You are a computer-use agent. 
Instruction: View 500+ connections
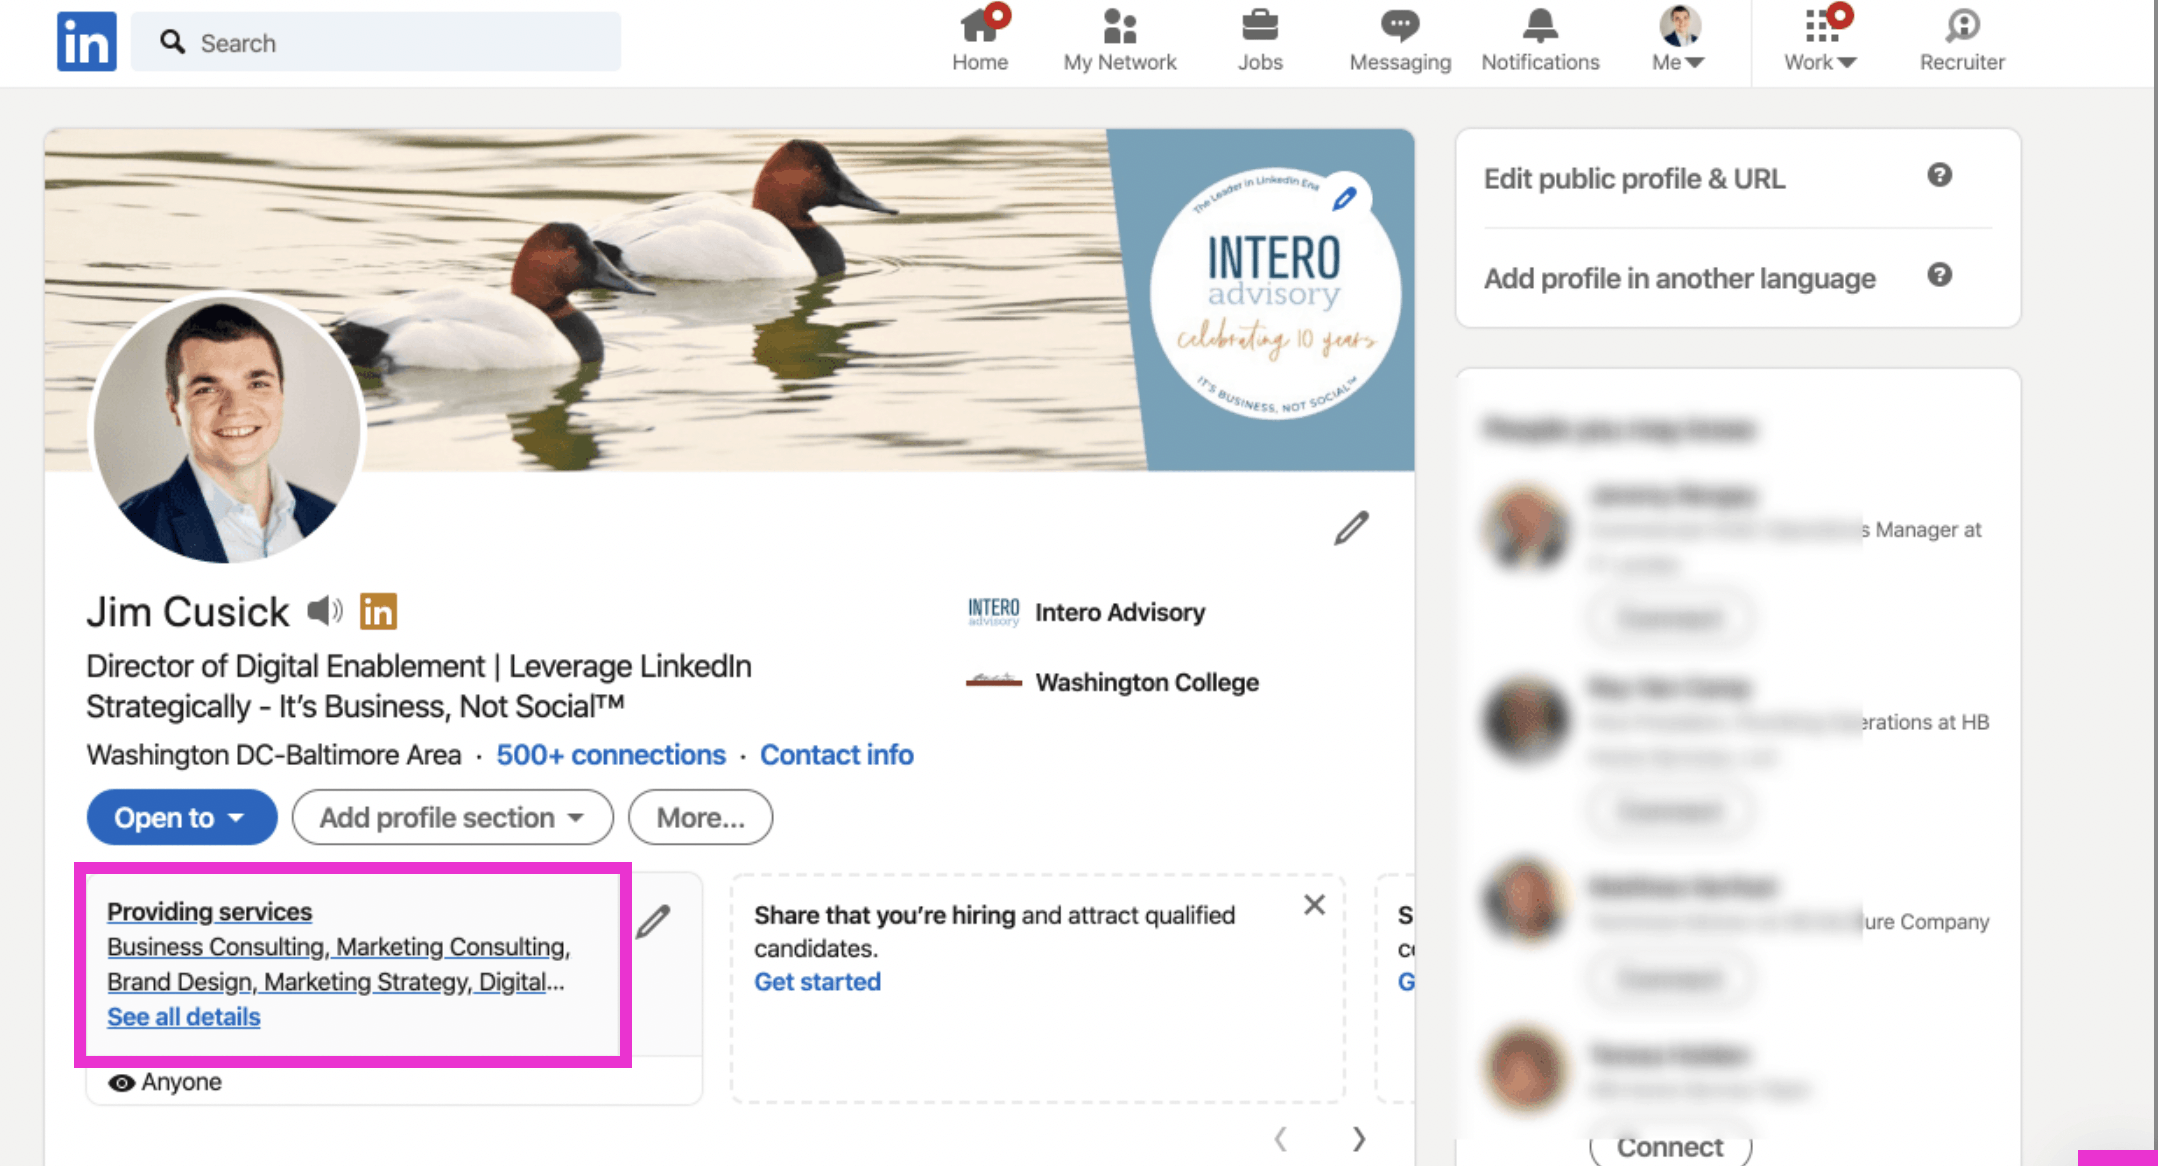(611, 755)
